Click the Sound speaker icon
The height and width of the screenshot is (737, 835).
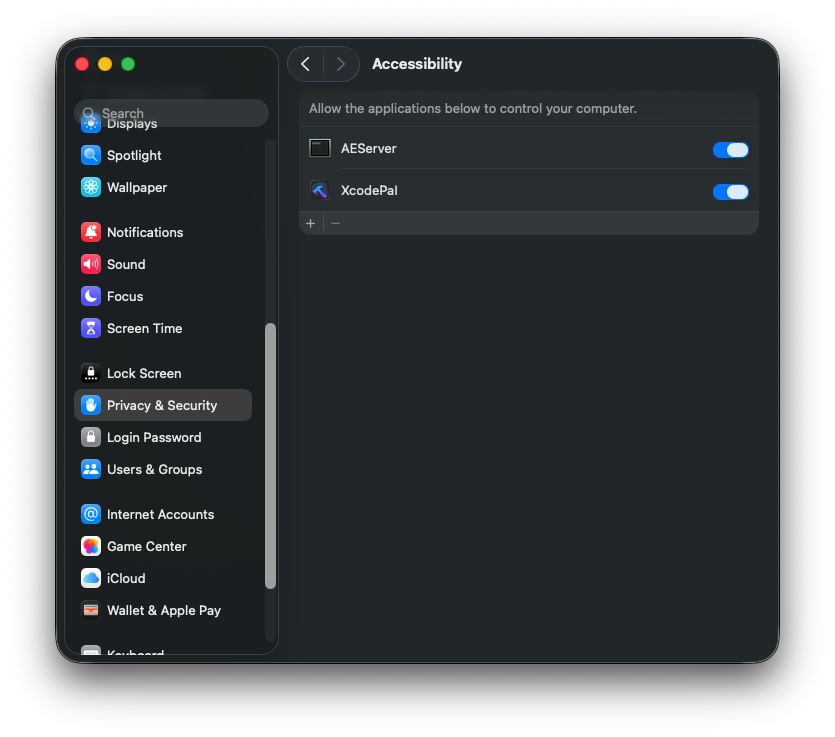pyautogui.click(x=91, y=264)
